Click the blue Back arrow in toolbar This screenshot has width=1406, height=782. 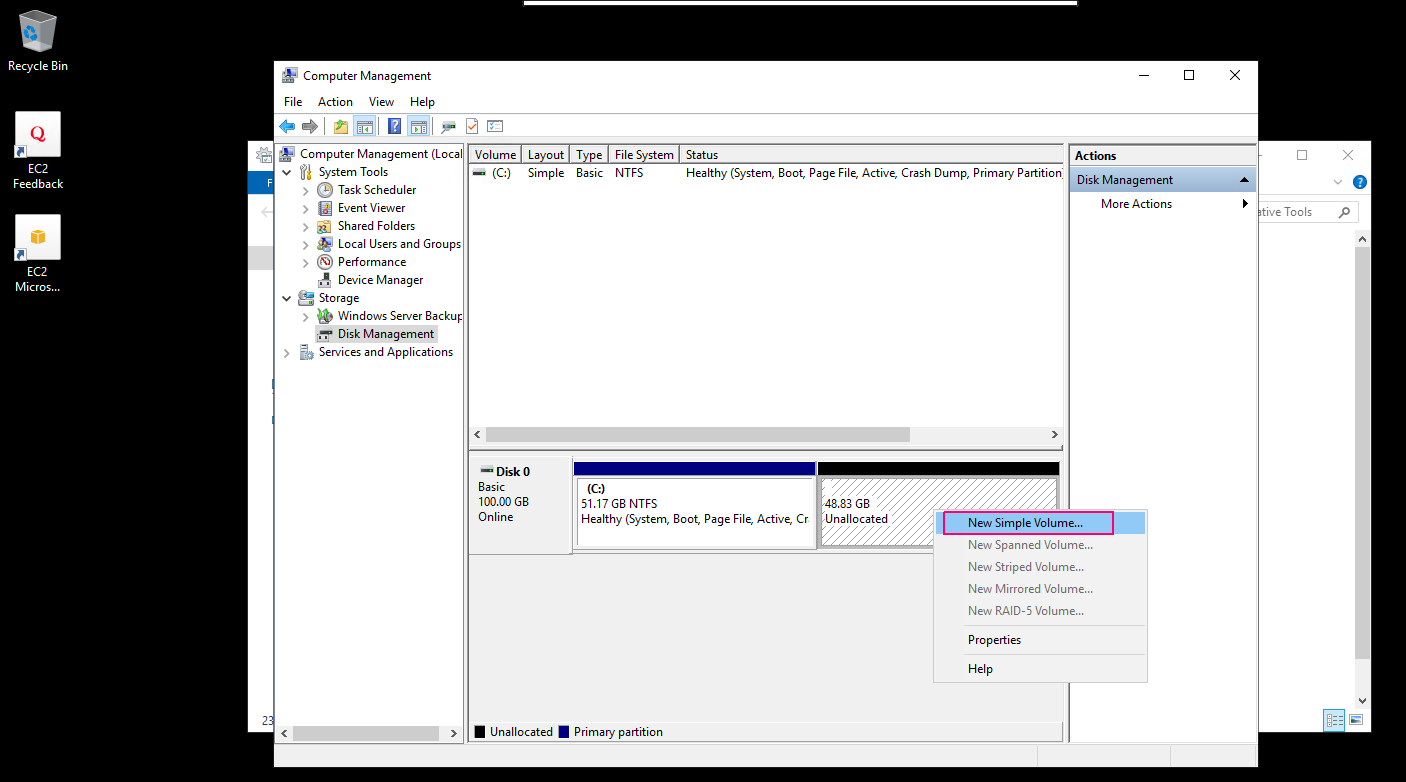tap(287, 126)
